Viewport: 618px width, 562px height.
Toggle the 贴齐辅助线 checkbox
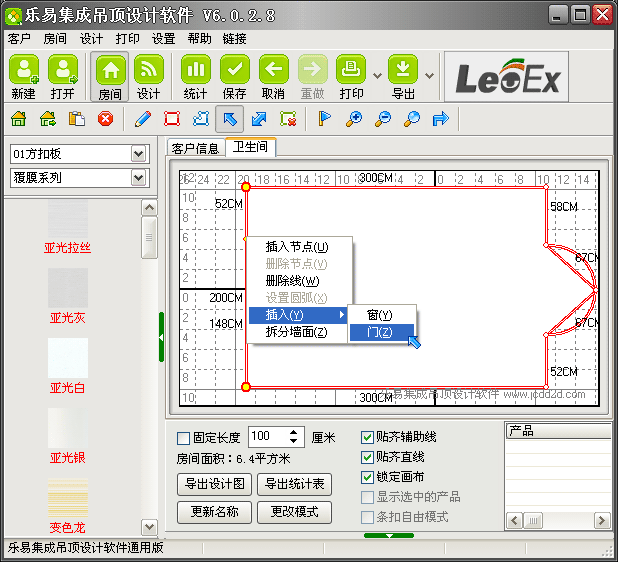(367, 437)
